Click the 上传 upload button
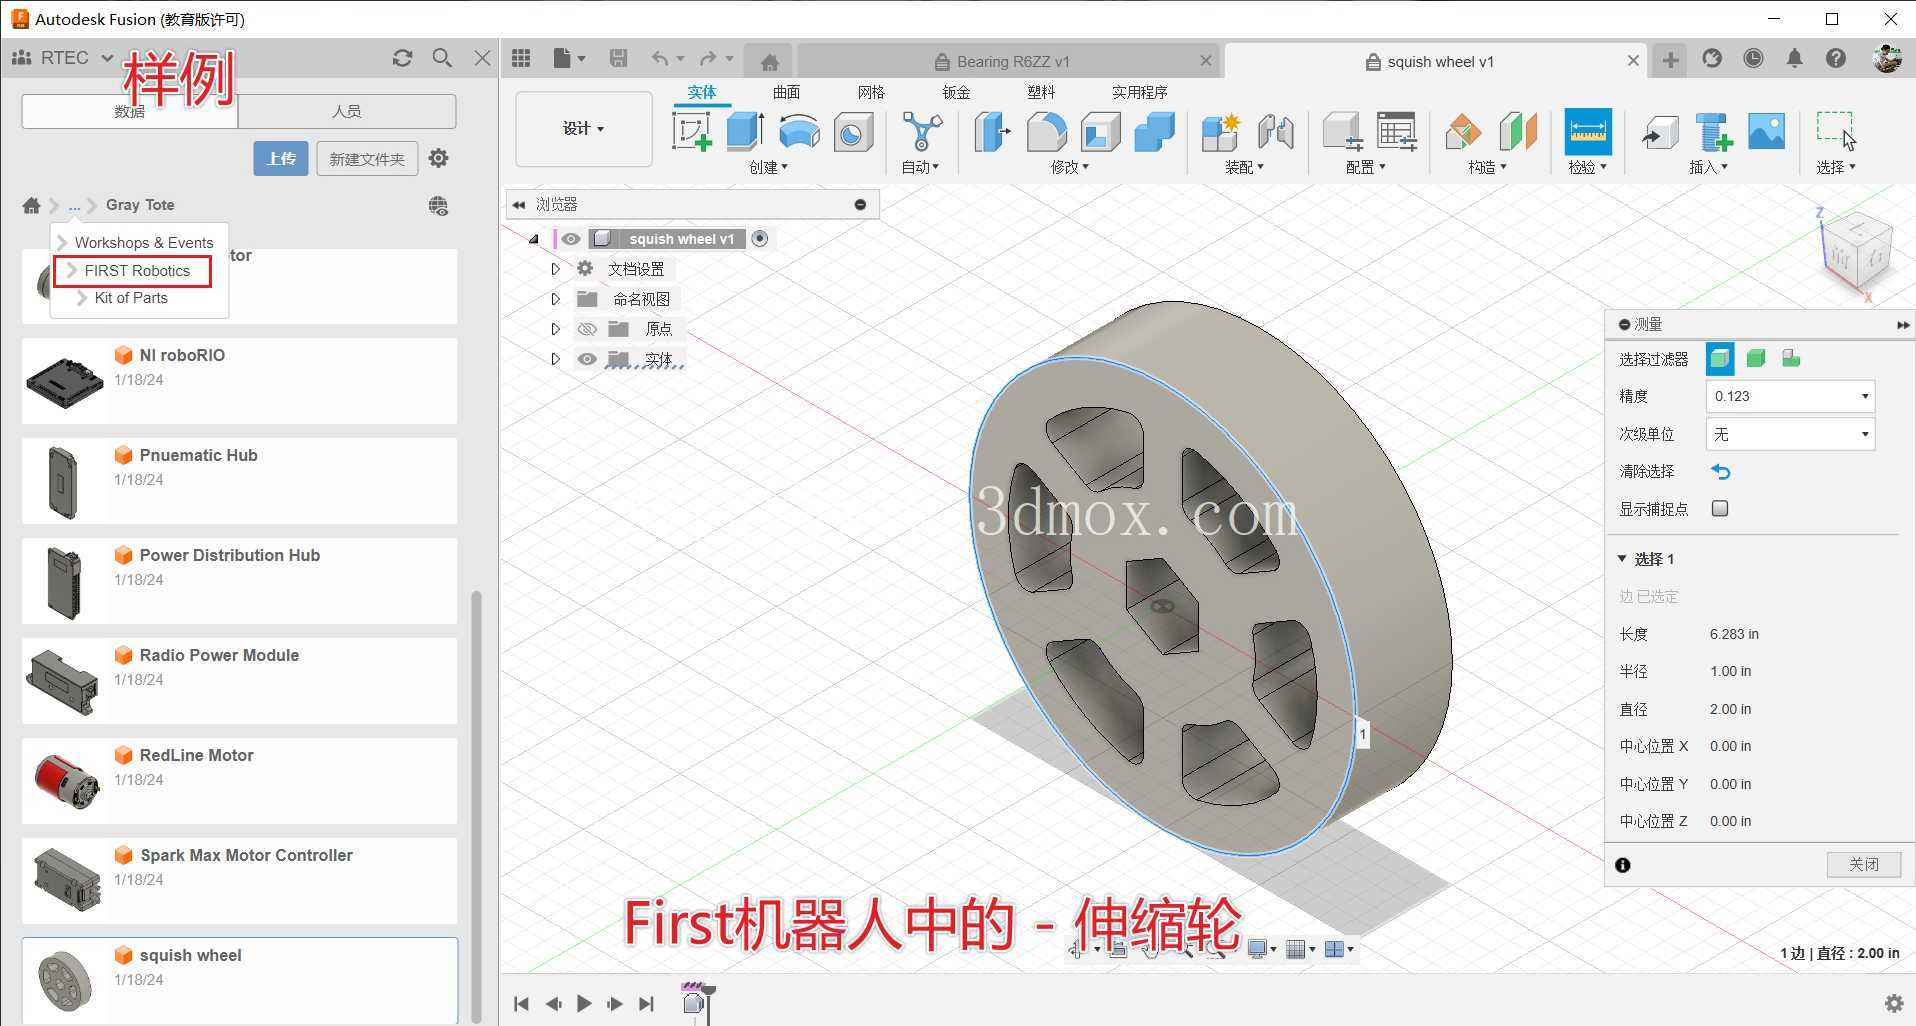This screenshot has width=1916, height=1026. [x=281, y=158]
